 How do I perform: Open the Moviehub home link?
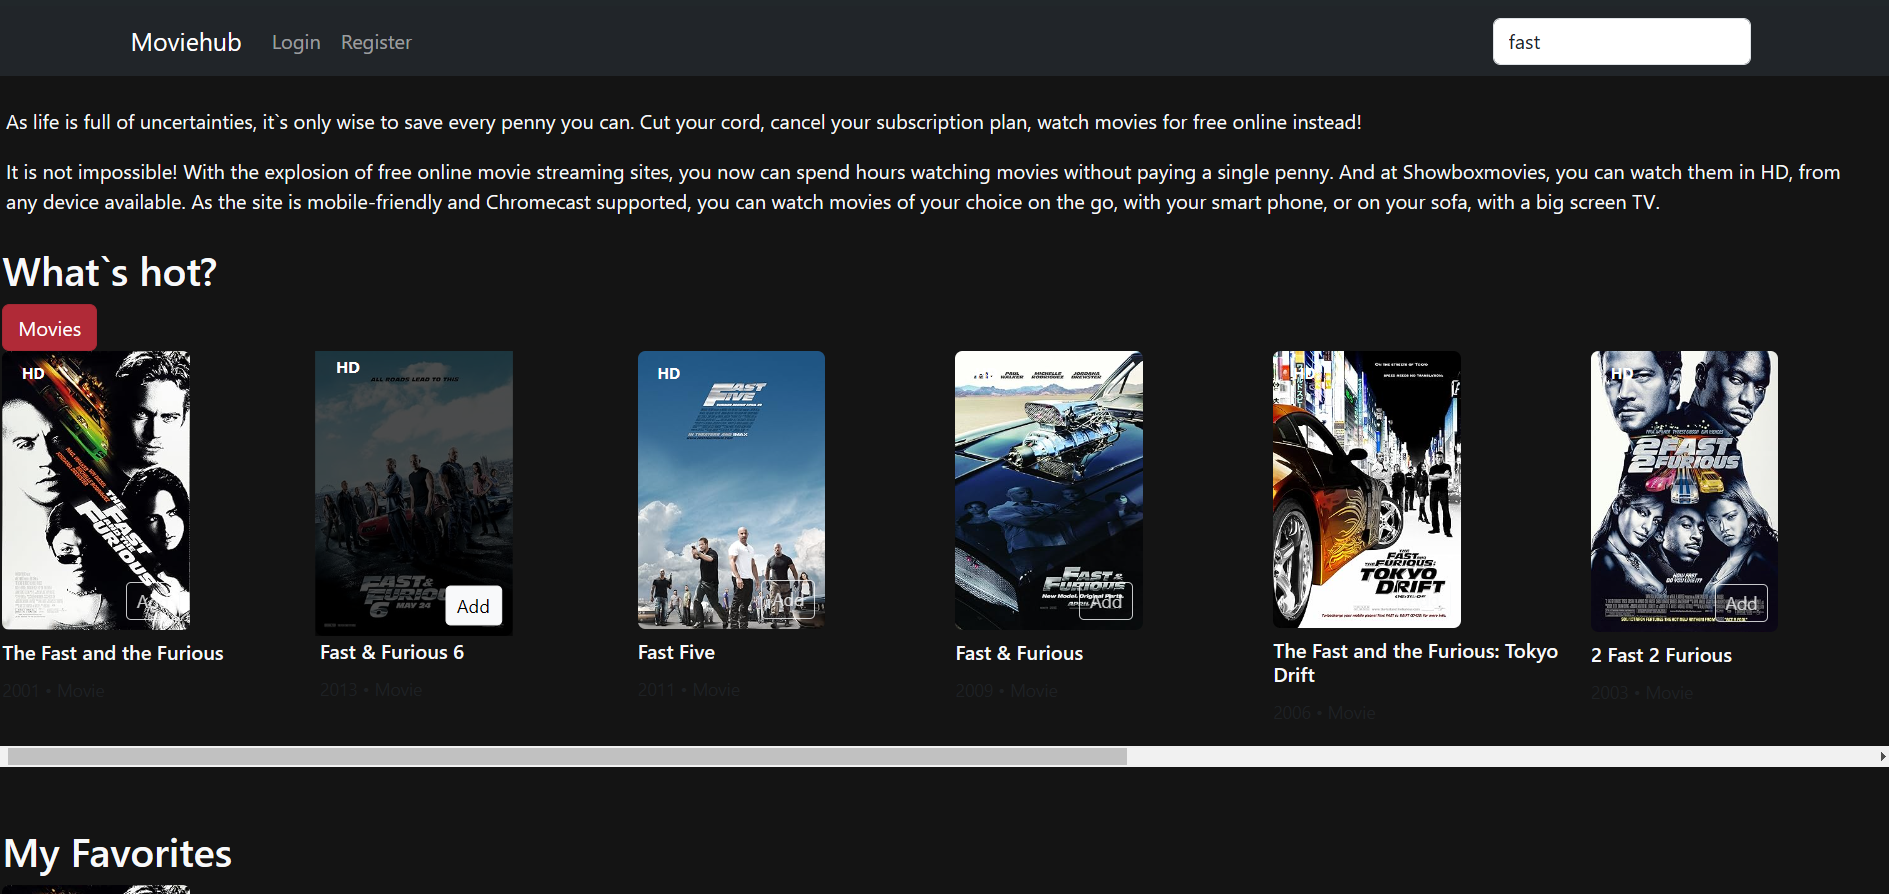pos(186,42)
